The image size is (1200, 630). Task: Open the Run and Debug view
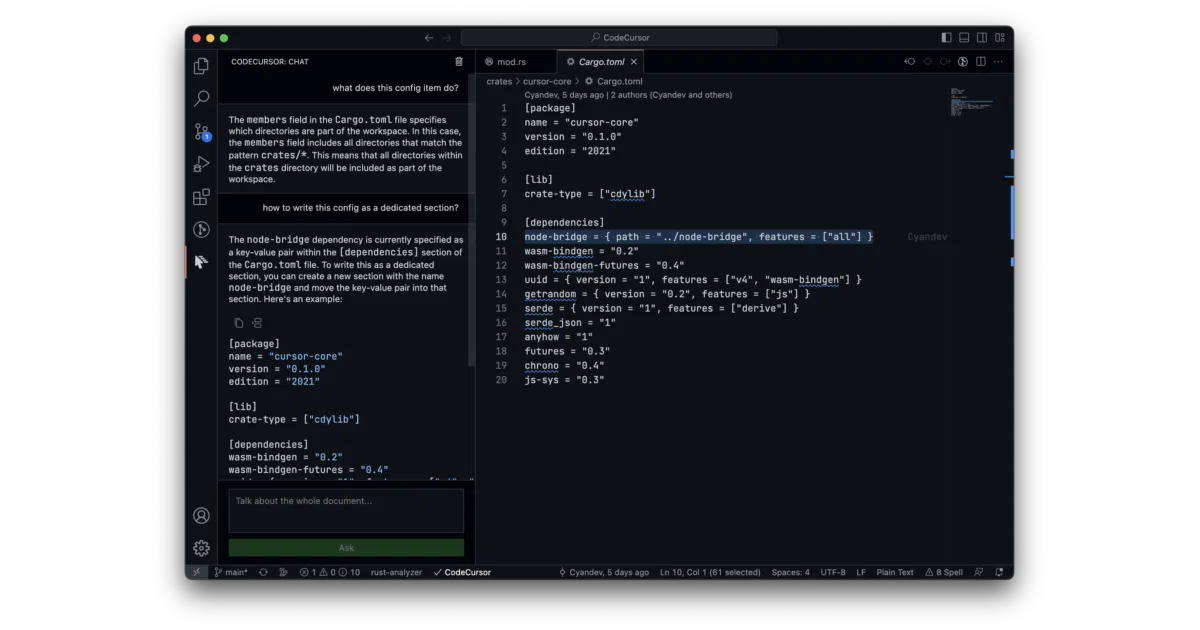click(x=201, y=164)
